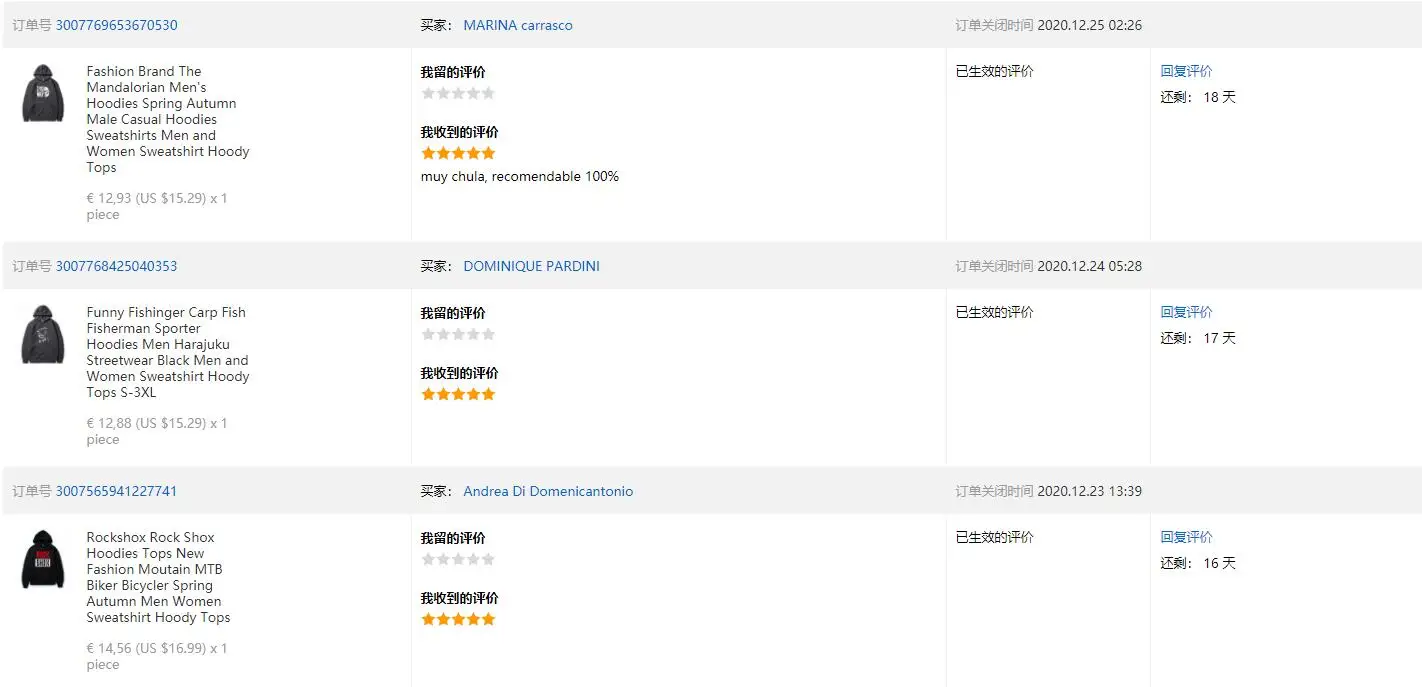
Task: View buyer MARINA carrasco's profile
Action: [518, 25]
